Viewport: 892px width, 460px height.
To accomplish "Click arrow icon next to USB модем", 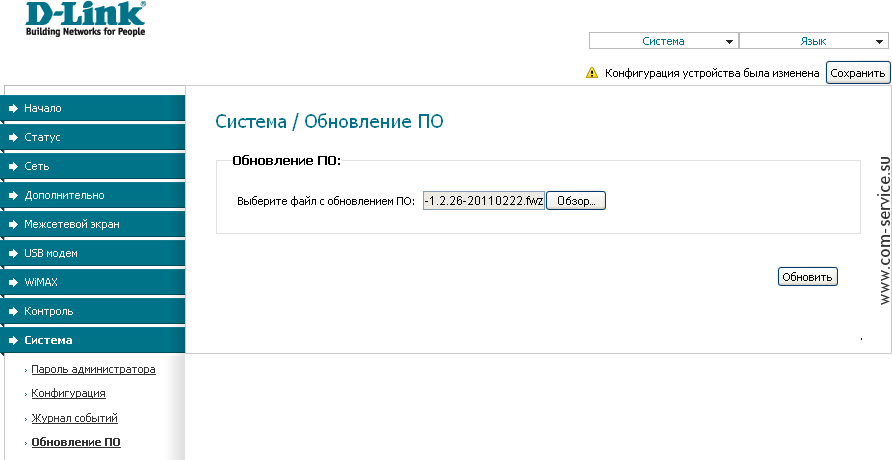I will [14, 253].
